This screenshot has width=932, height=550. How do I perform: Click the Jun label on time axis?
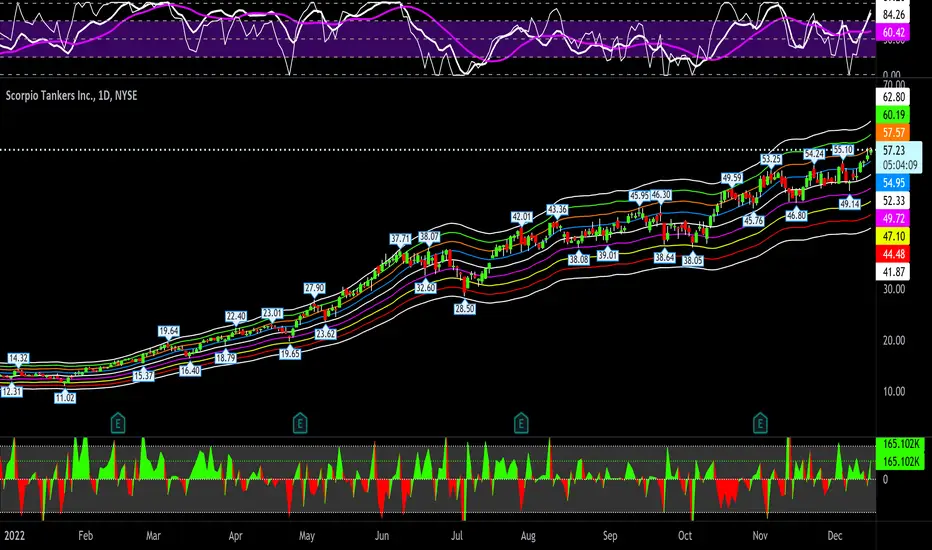click(382, 536)
